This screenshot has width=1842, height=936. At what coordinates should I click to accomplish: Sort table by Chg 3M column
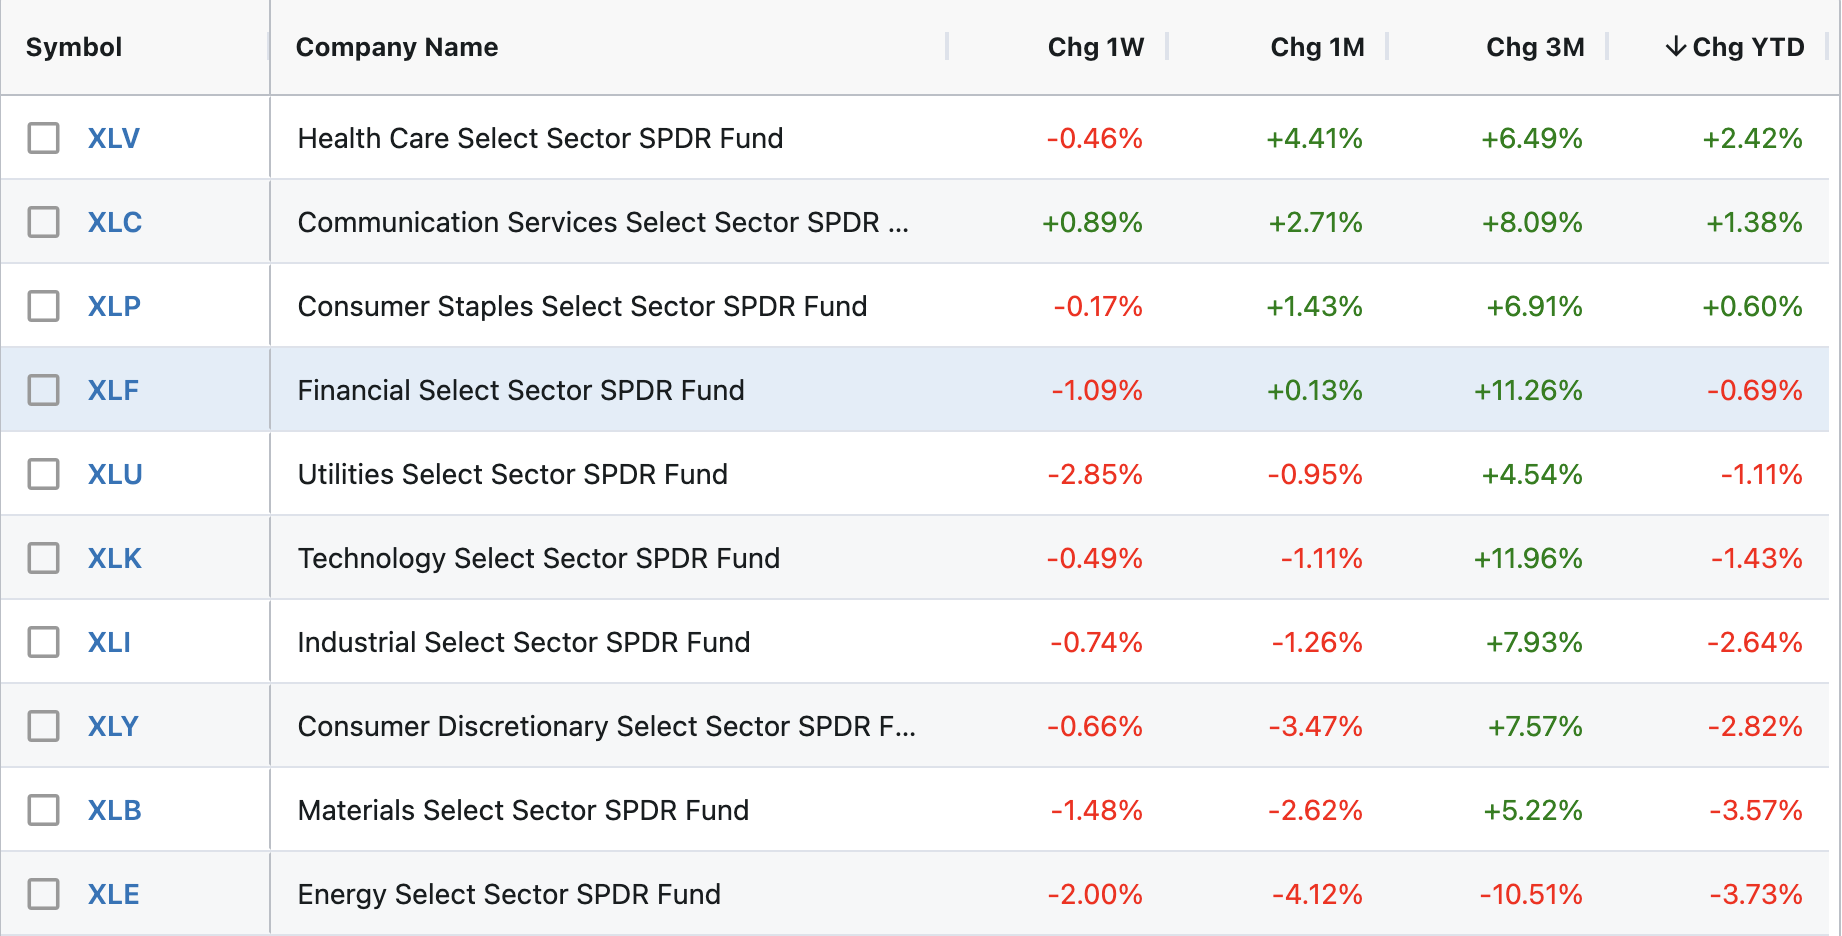[1535, 46]
